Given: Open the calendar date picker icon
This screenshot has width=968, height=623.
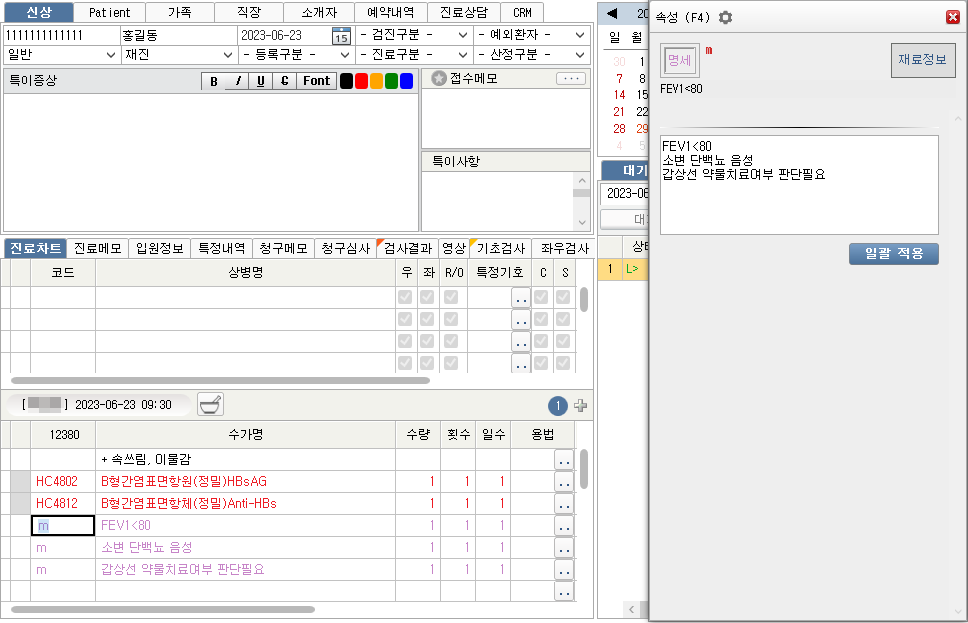Looking at the screenshot, I should pos(341,35).
